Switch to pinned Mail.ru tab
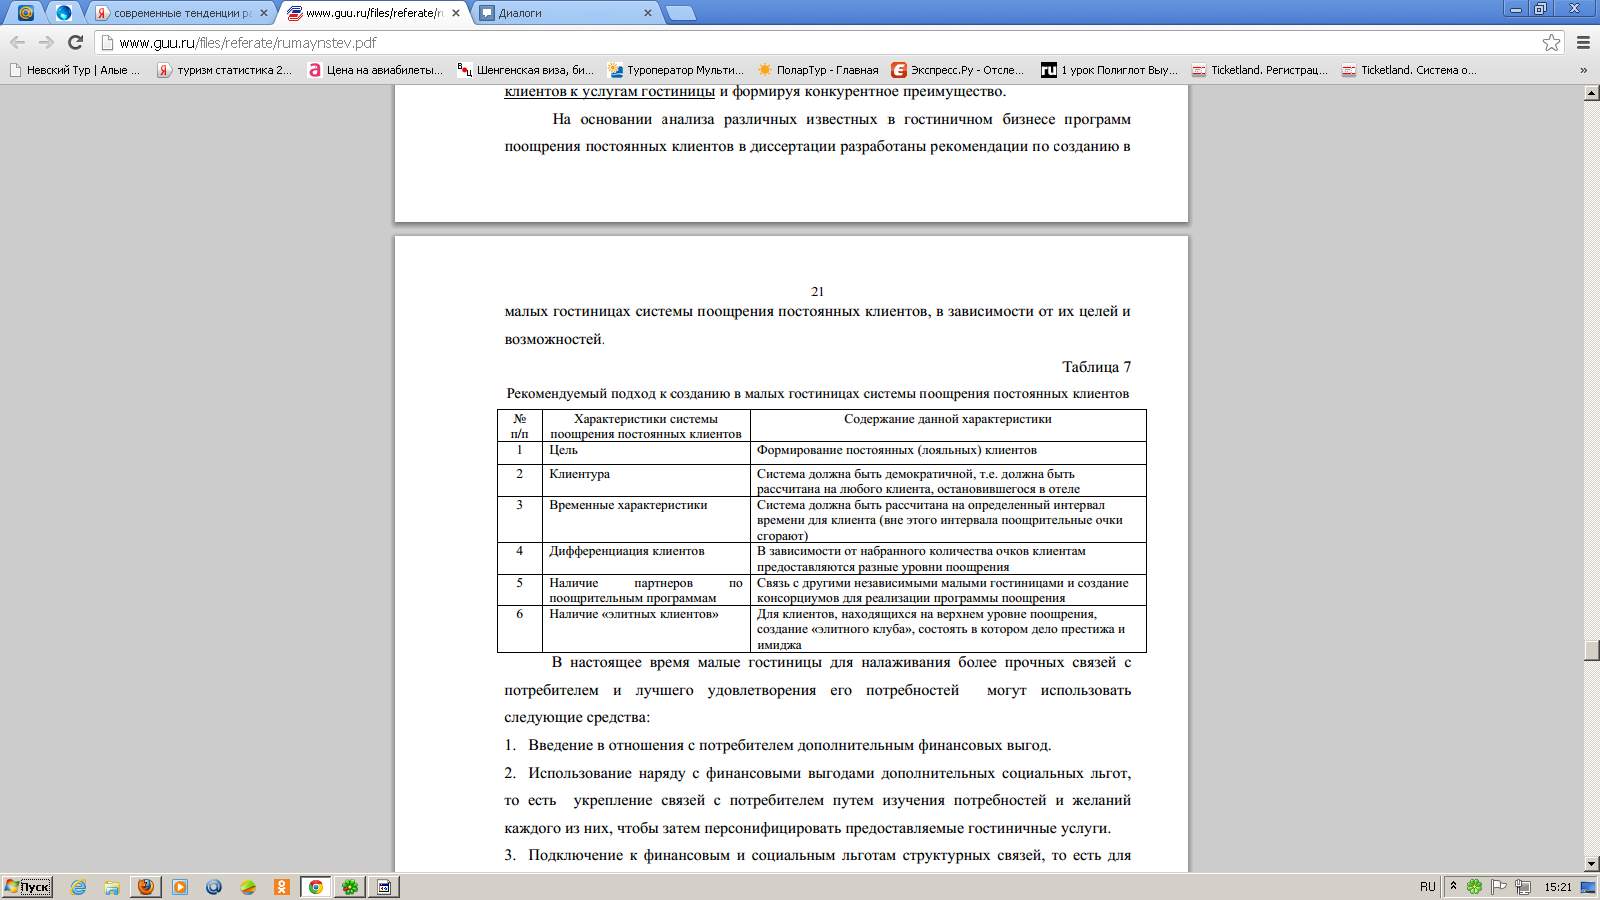The height and width of the screenshot is (900, 1600). pyautogui.click(x=26, y=13)
